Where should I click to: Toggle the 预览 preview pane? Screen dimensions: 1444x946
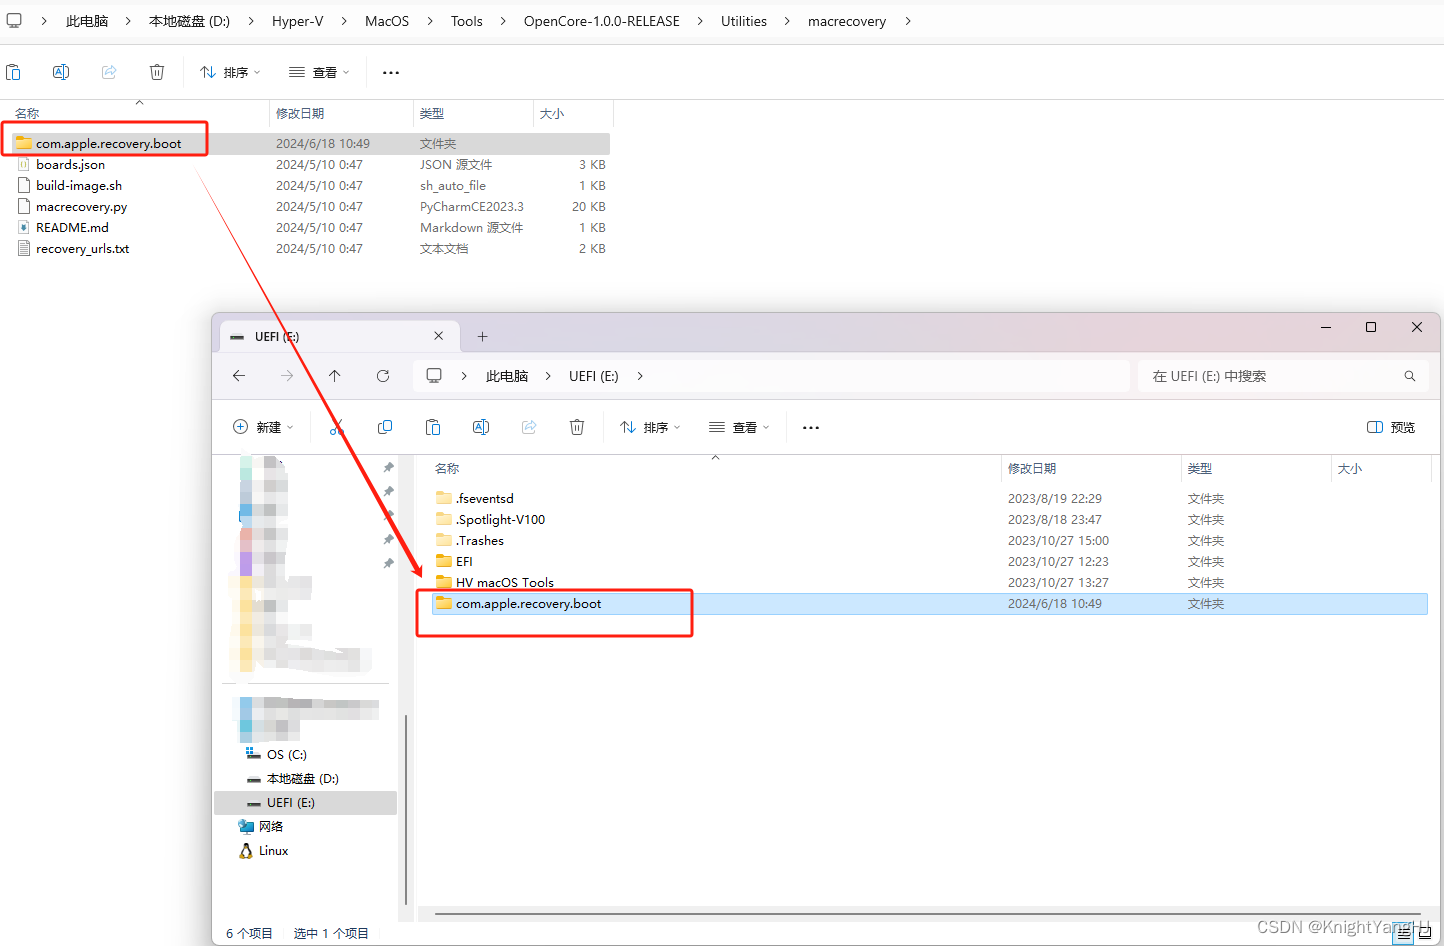(1390, 427)
